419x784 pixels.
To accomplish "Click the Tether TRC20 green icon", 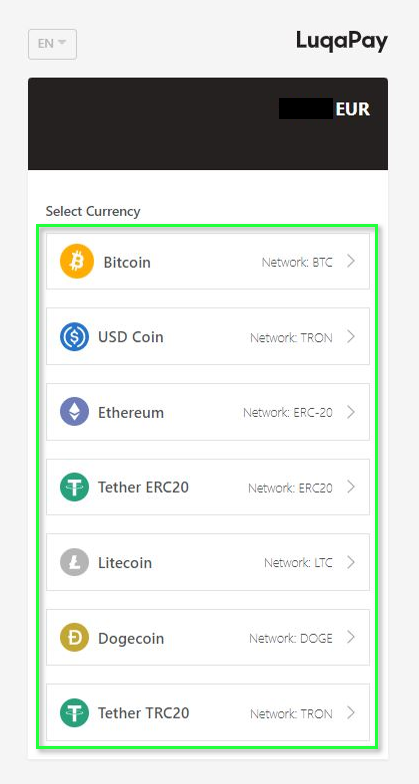I will click(x=74, y=712).
